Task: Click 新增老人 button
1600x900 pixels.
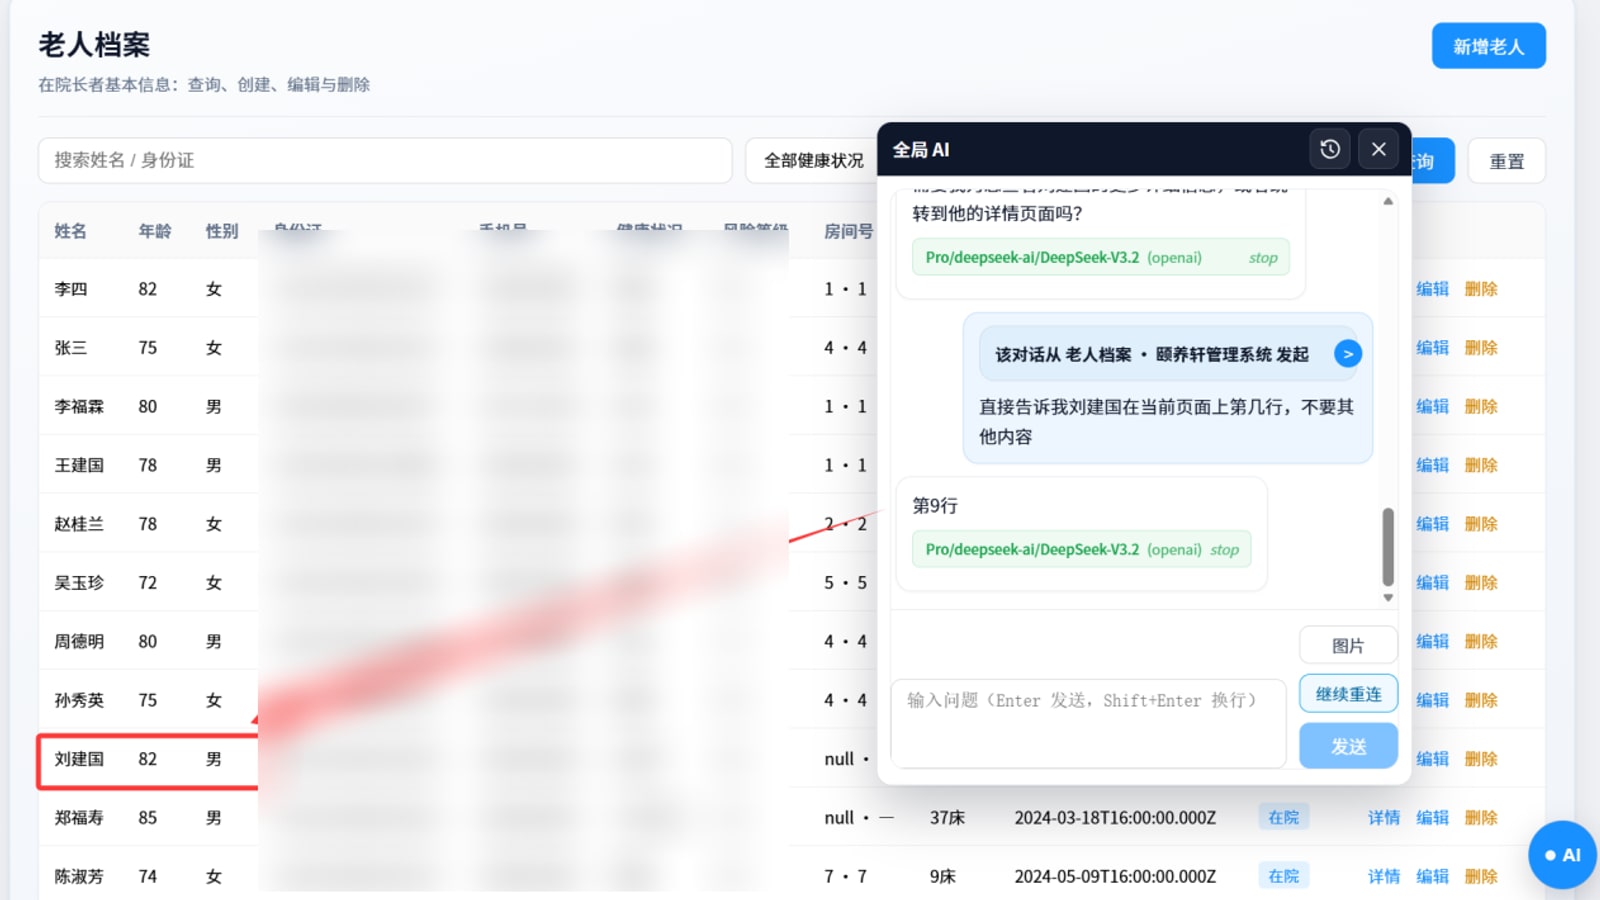Action: [x=1488, y=46]
